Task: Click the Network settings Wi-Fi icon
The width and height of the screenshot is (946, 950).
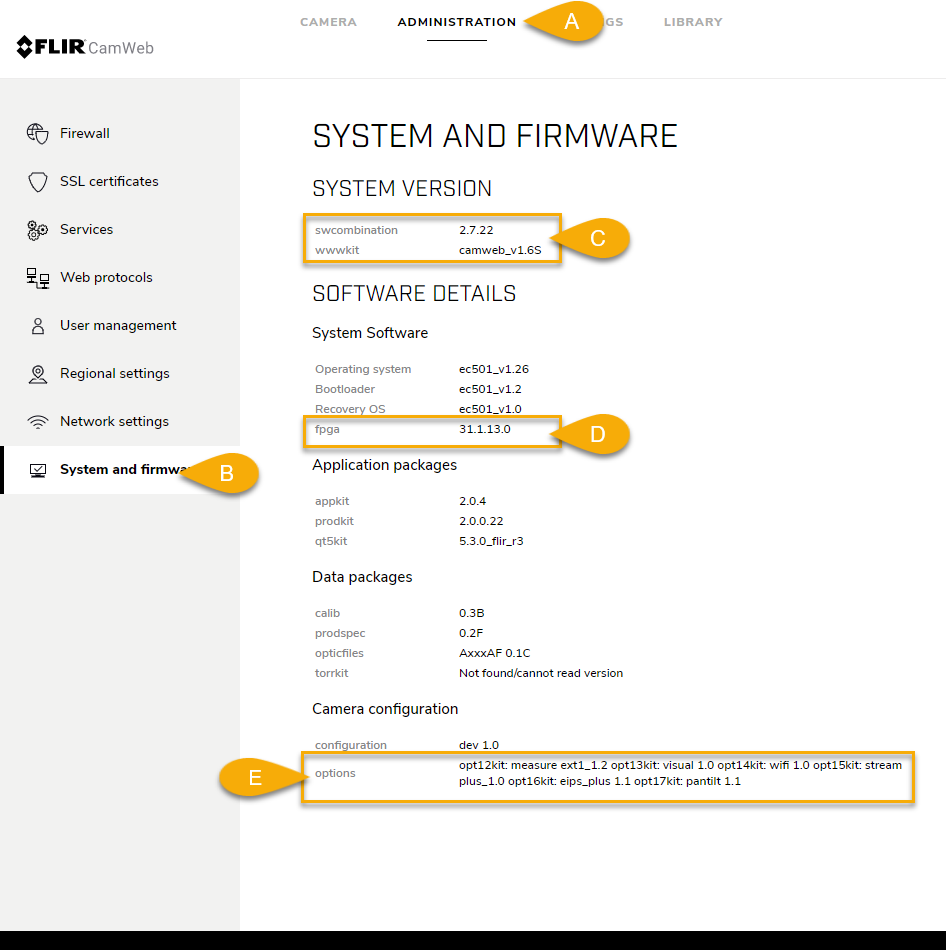Action: coord(38,422)
